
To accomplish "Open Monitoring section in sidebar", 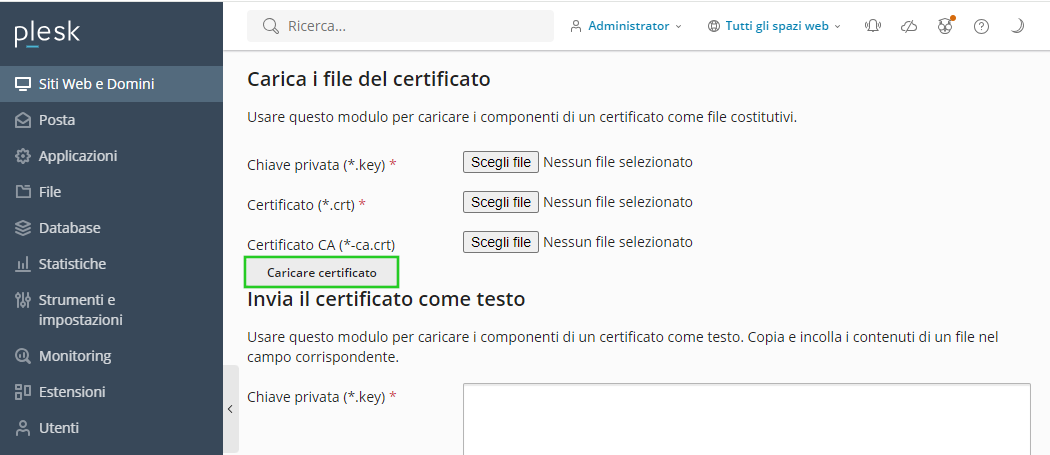I will tap(111, 356).
